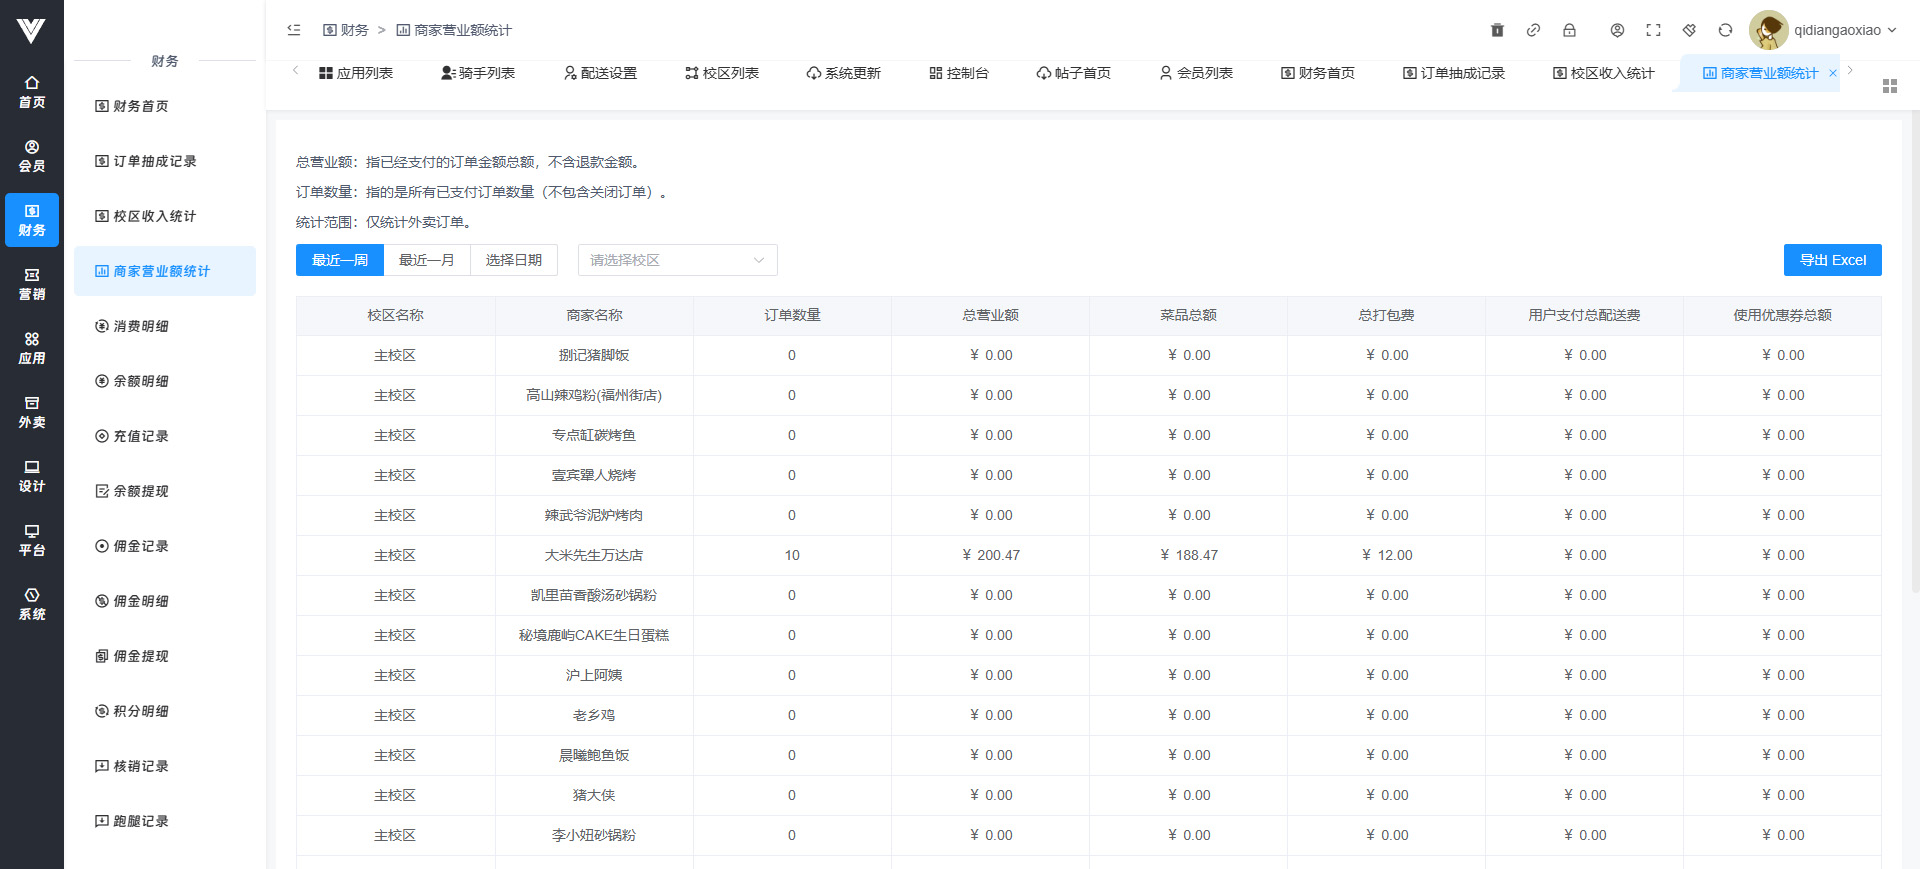Image resolution: width=1920 pixels, height=869 pixels.
Task: Click the link icon in the top bar
Action: [x=1533, y=30]
